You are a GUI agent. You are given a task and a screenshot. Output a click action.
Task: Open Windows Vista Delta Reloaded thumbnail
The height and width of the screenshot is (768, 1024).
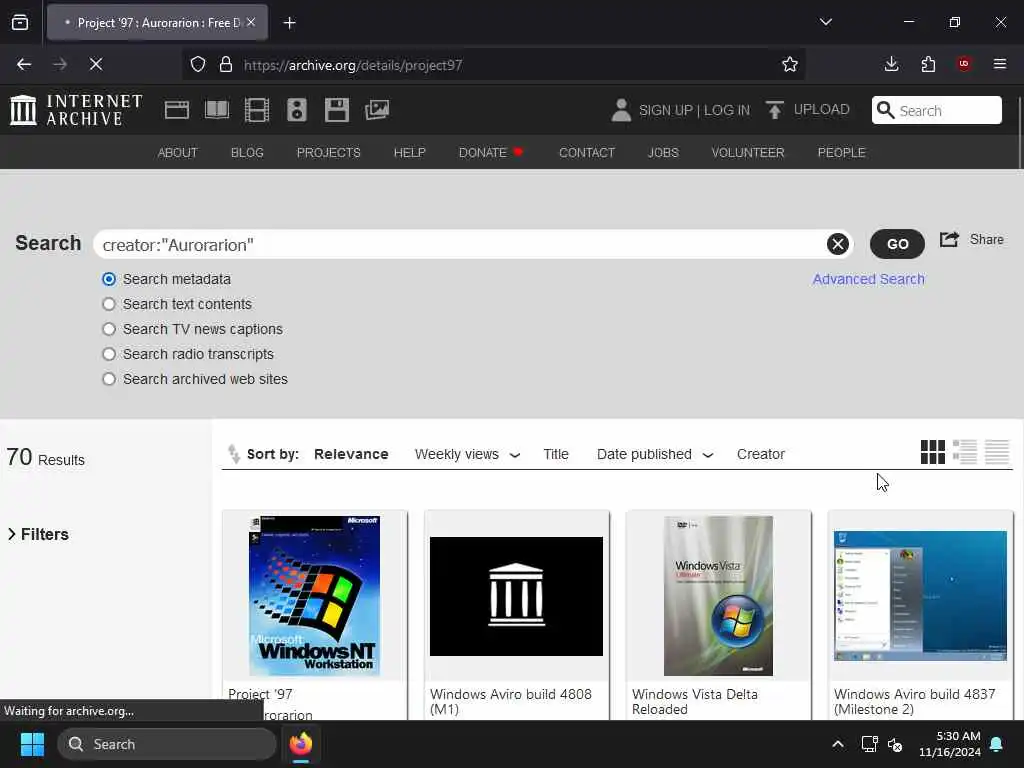[718, 596]
